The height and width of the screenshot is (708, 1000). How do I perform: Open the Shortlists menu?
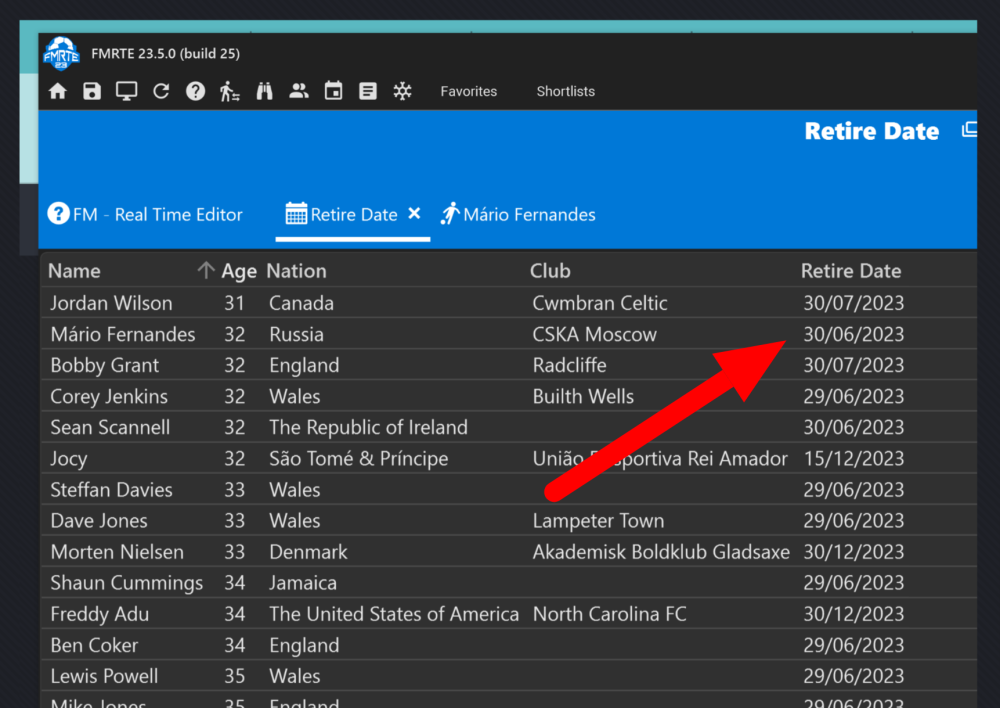coord(565,91)
